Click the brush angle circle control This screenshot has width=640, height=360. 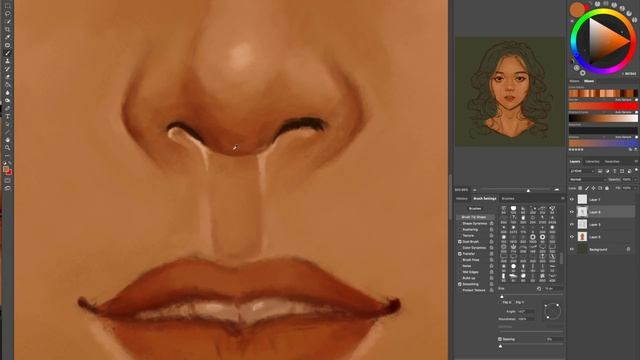pos(552,311)
